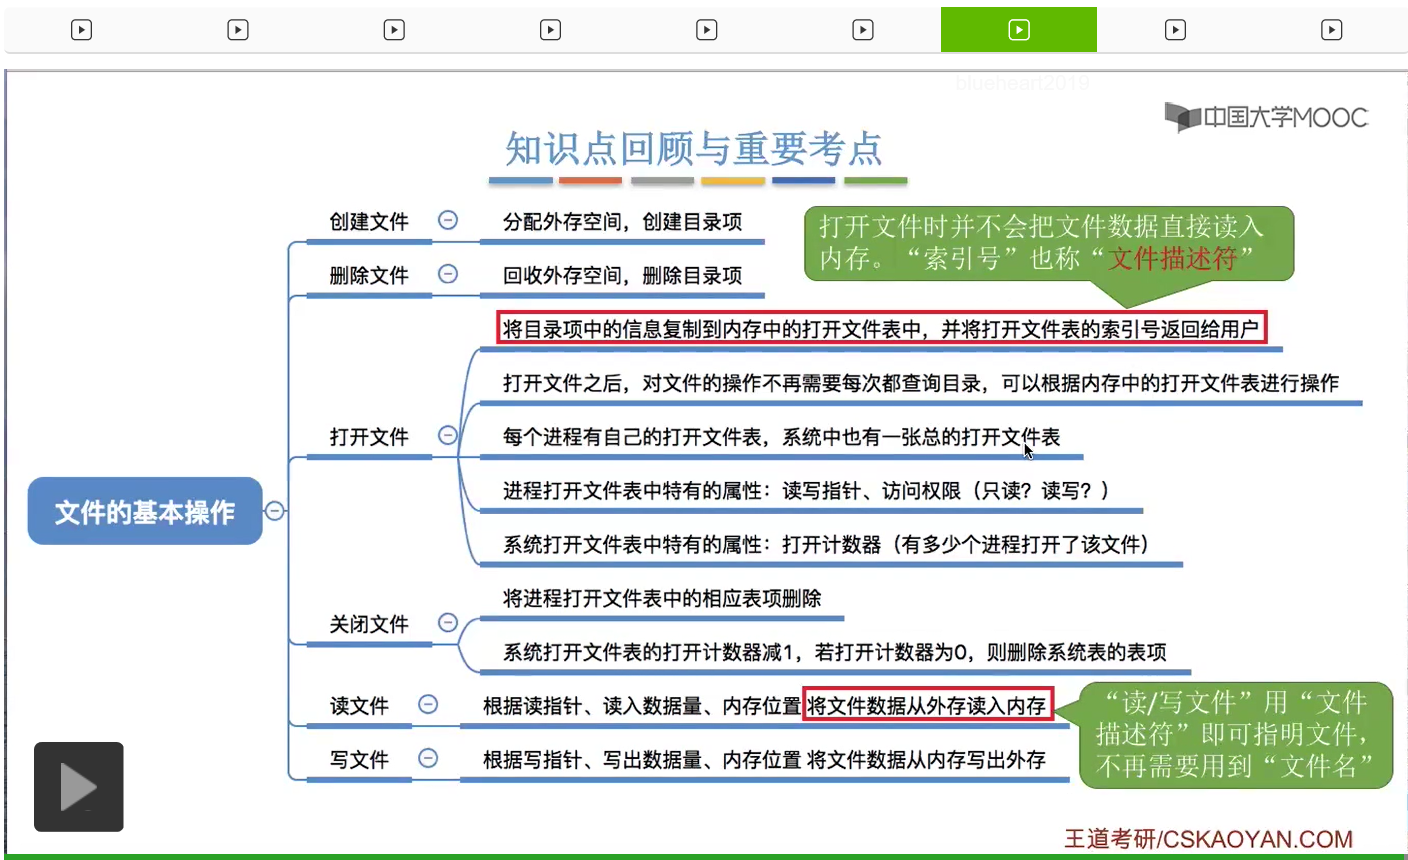1408x860 pixels.
Task: Select the highlighted green seventh segment tab
Action: (1019, 30)
